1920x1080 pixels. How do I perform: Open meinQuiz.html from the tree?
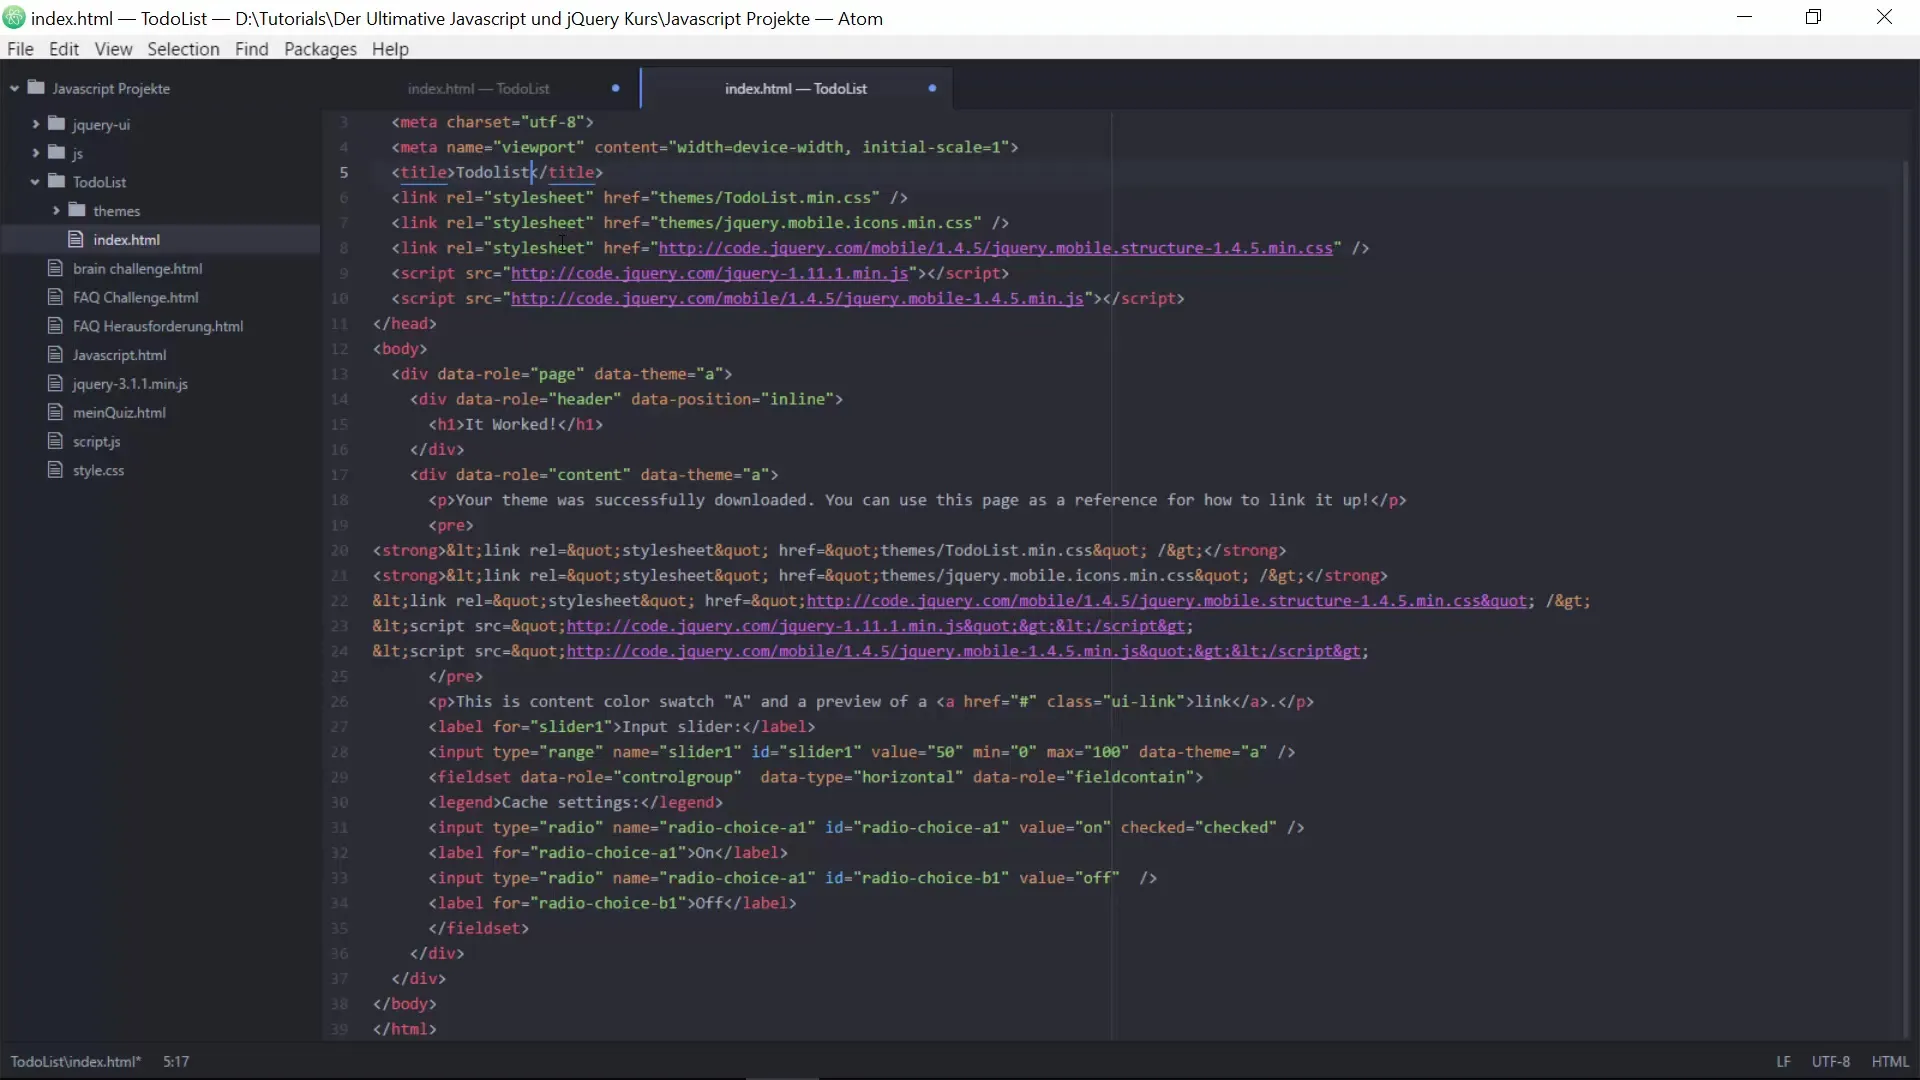[119, 413]
